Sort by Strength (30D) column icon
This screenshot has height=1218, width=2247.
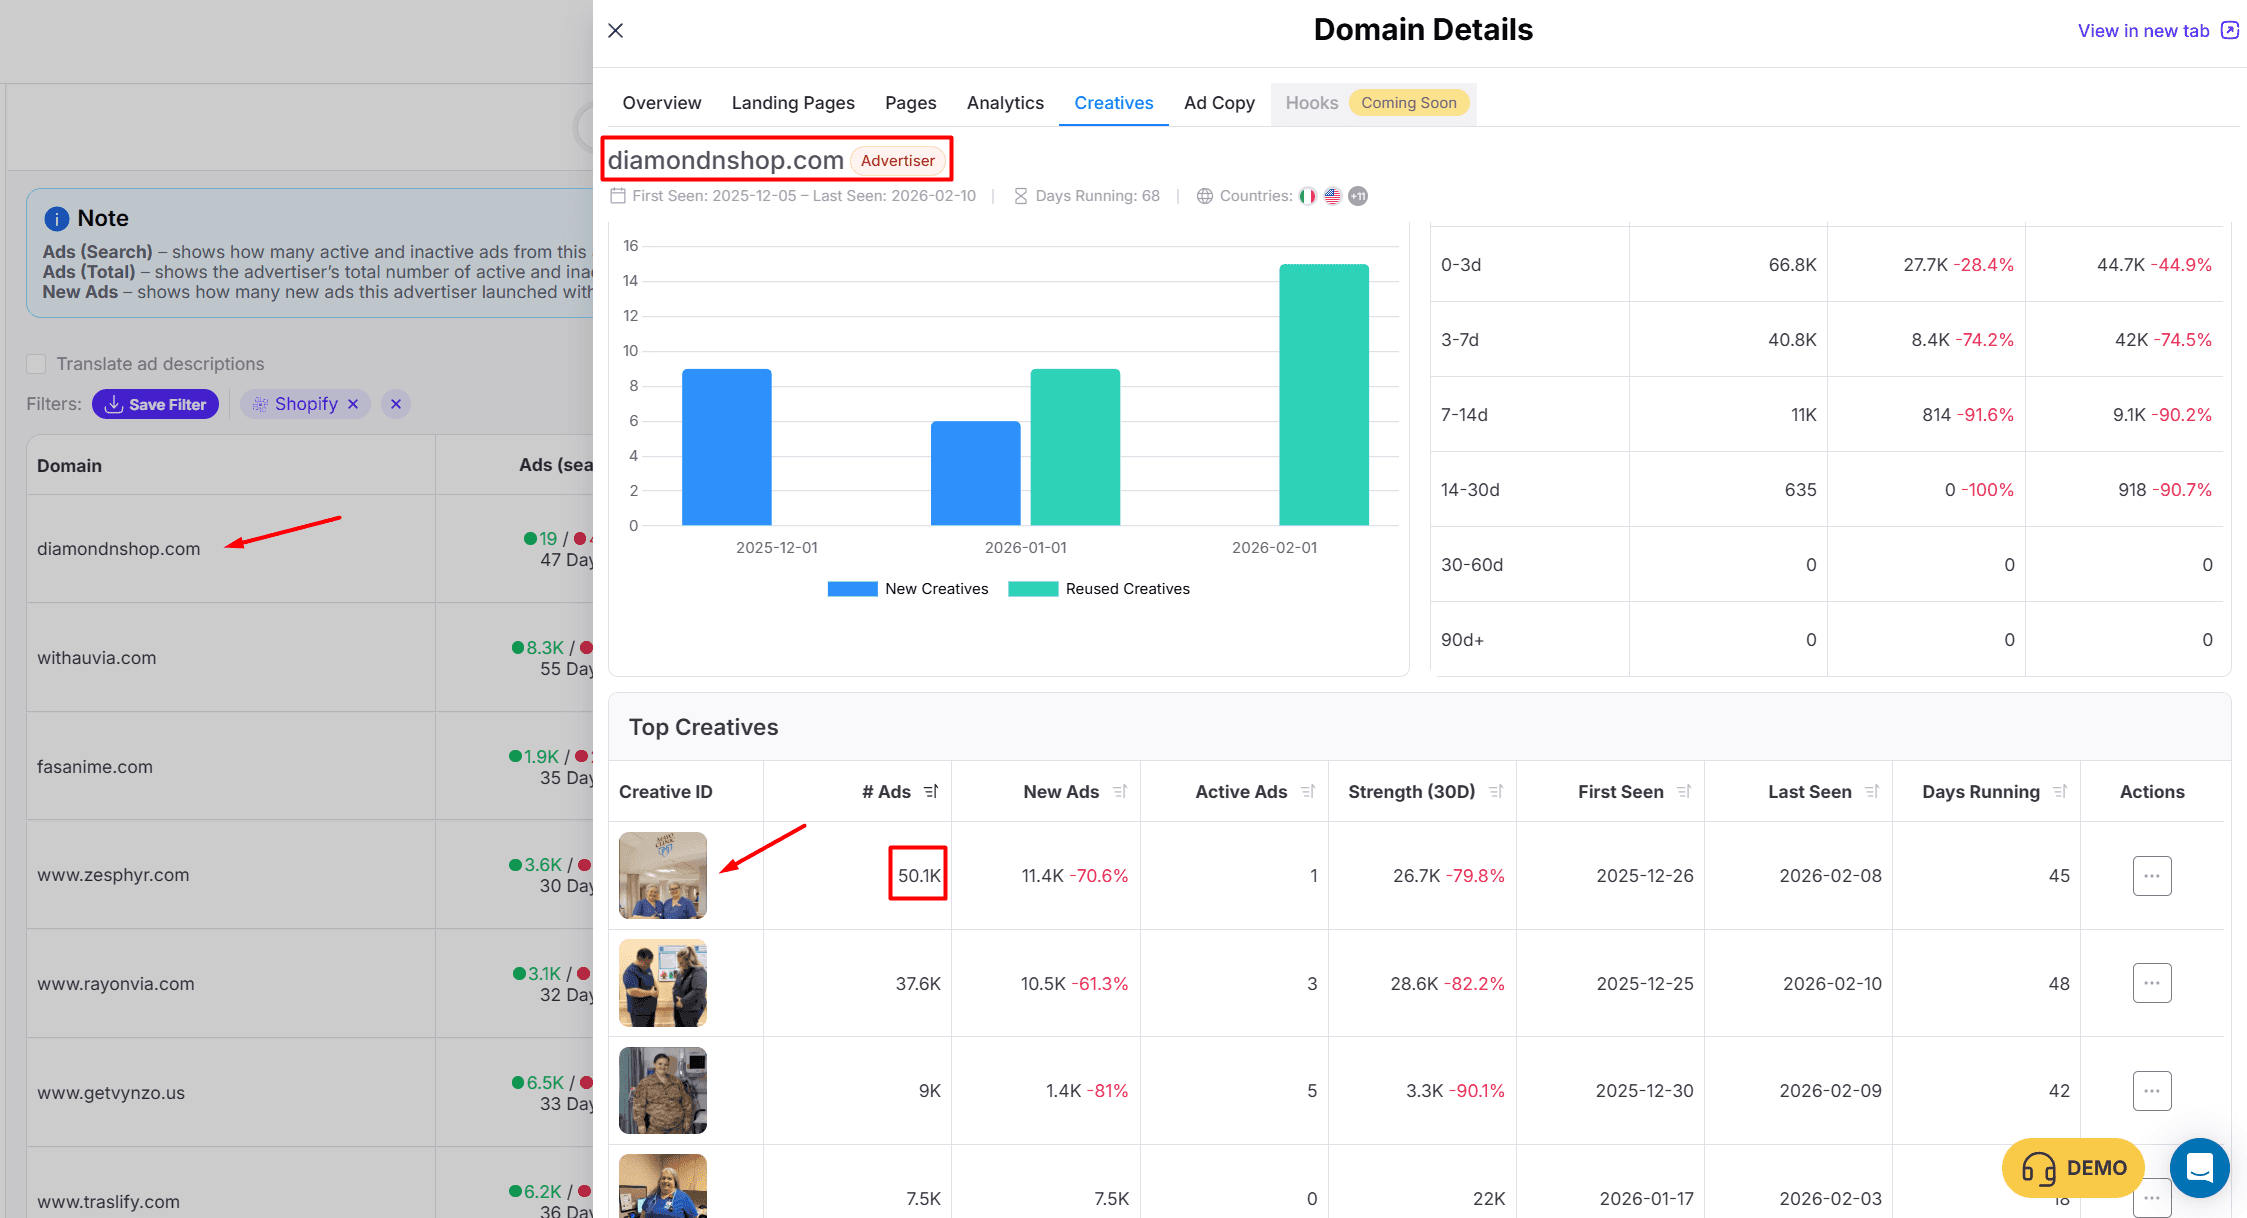click(x=1496, y=792)
